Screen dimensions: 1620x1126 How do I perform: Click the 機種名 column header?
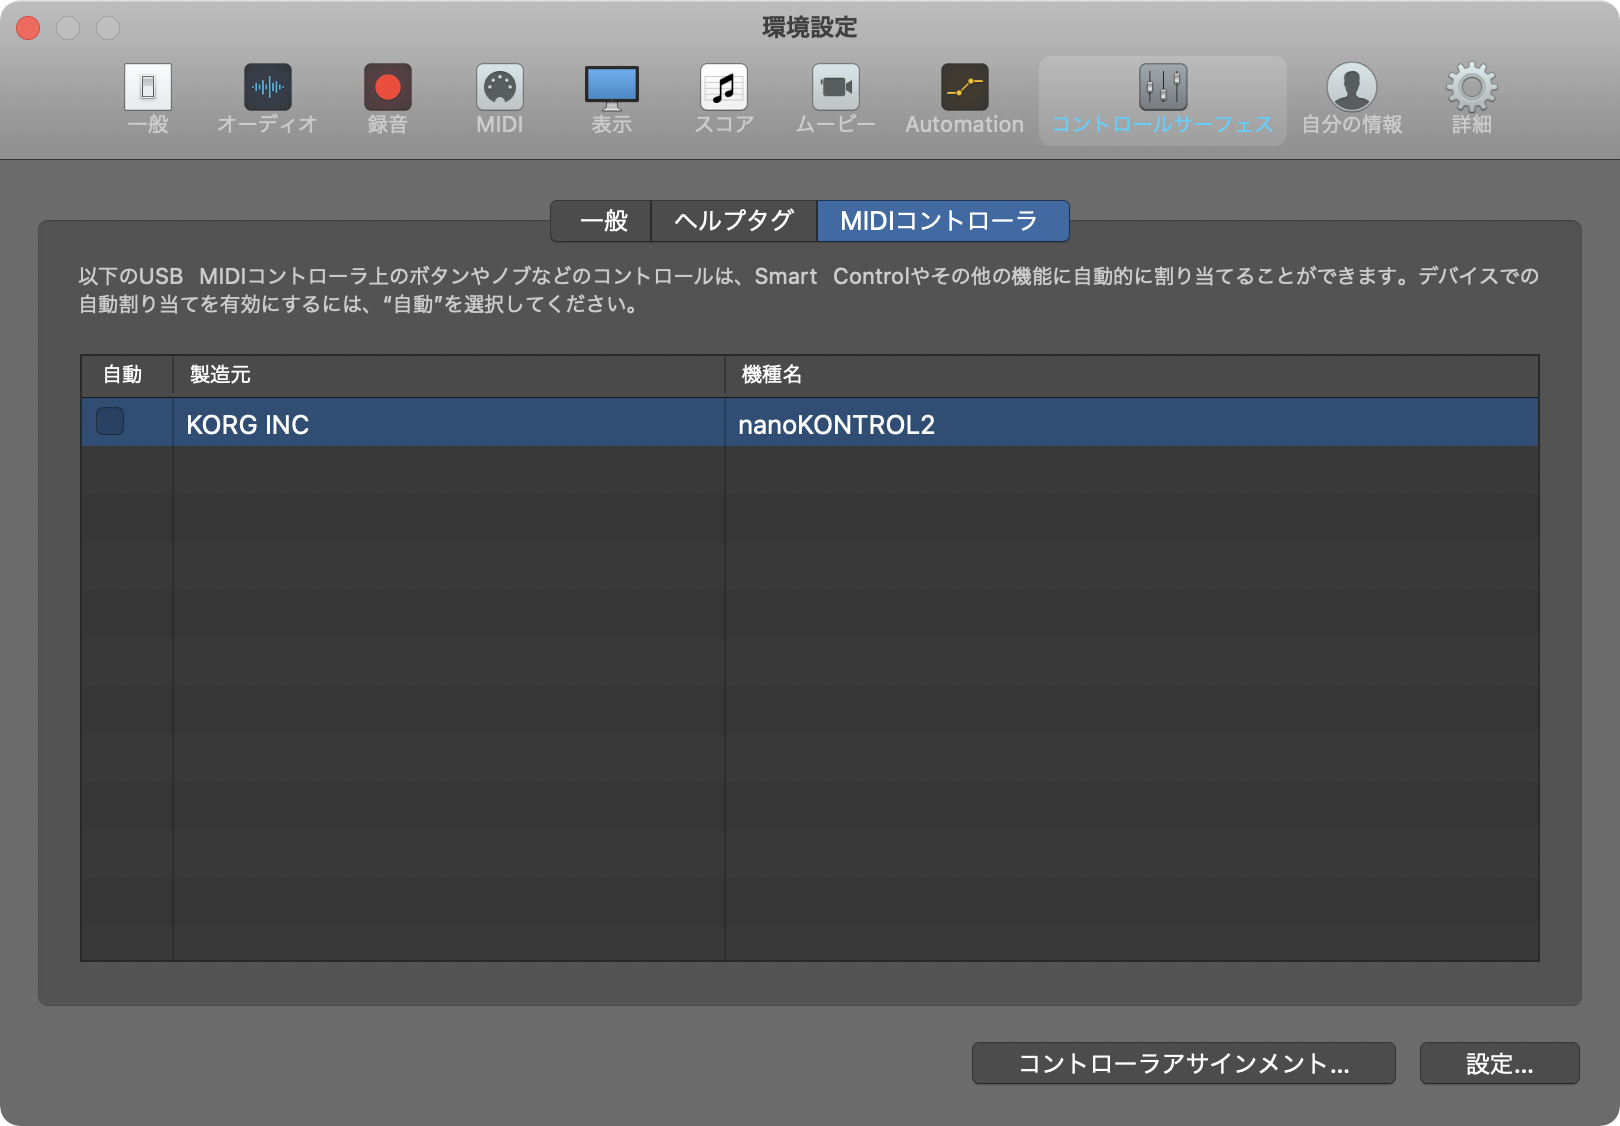pos(1131,376)
